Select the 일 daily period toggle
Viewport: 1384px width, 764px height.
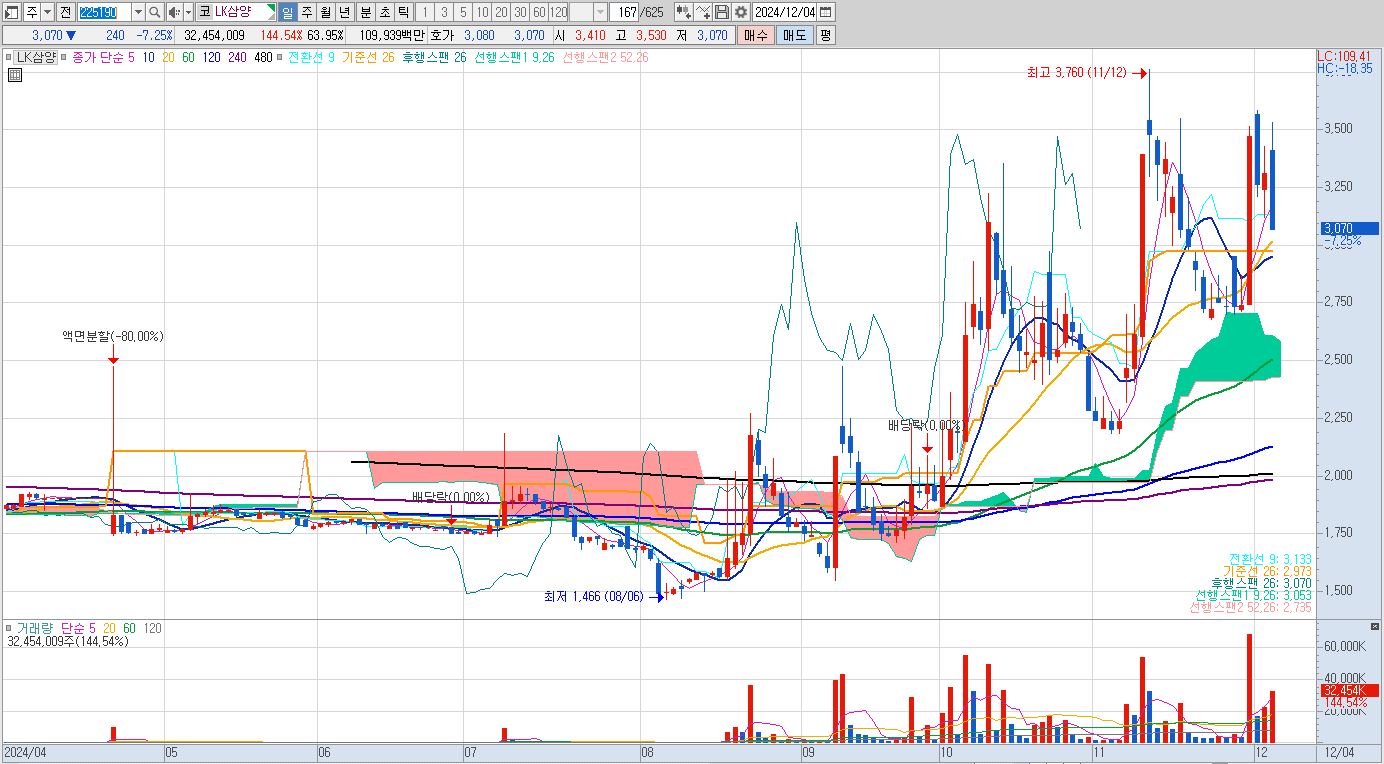287,12
